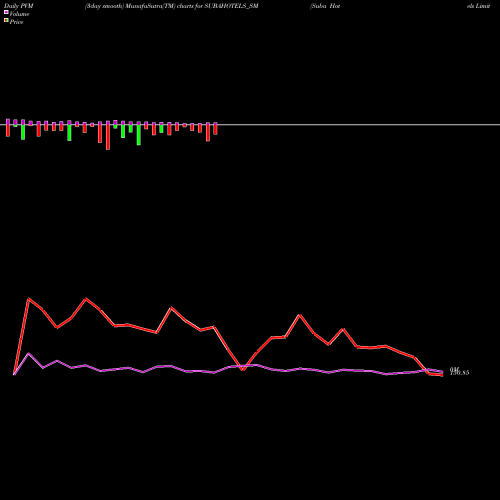Image resolution: width=500 pixels, height=500 pixels.
Task: Click the 'Daily PVM' title text
Action: pyautogui.click(x=19, y=6)
